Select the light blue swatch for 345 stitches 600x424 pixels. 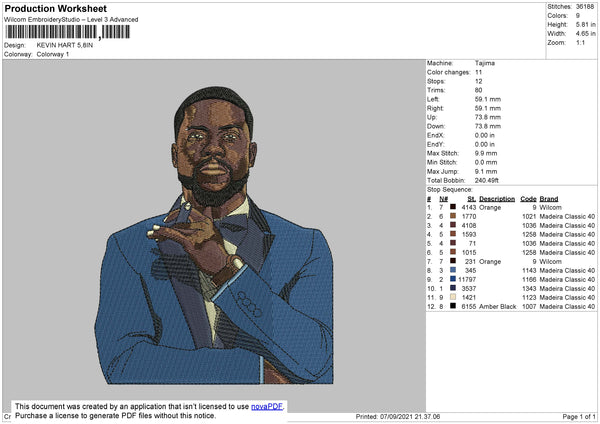tap(453, 270)
